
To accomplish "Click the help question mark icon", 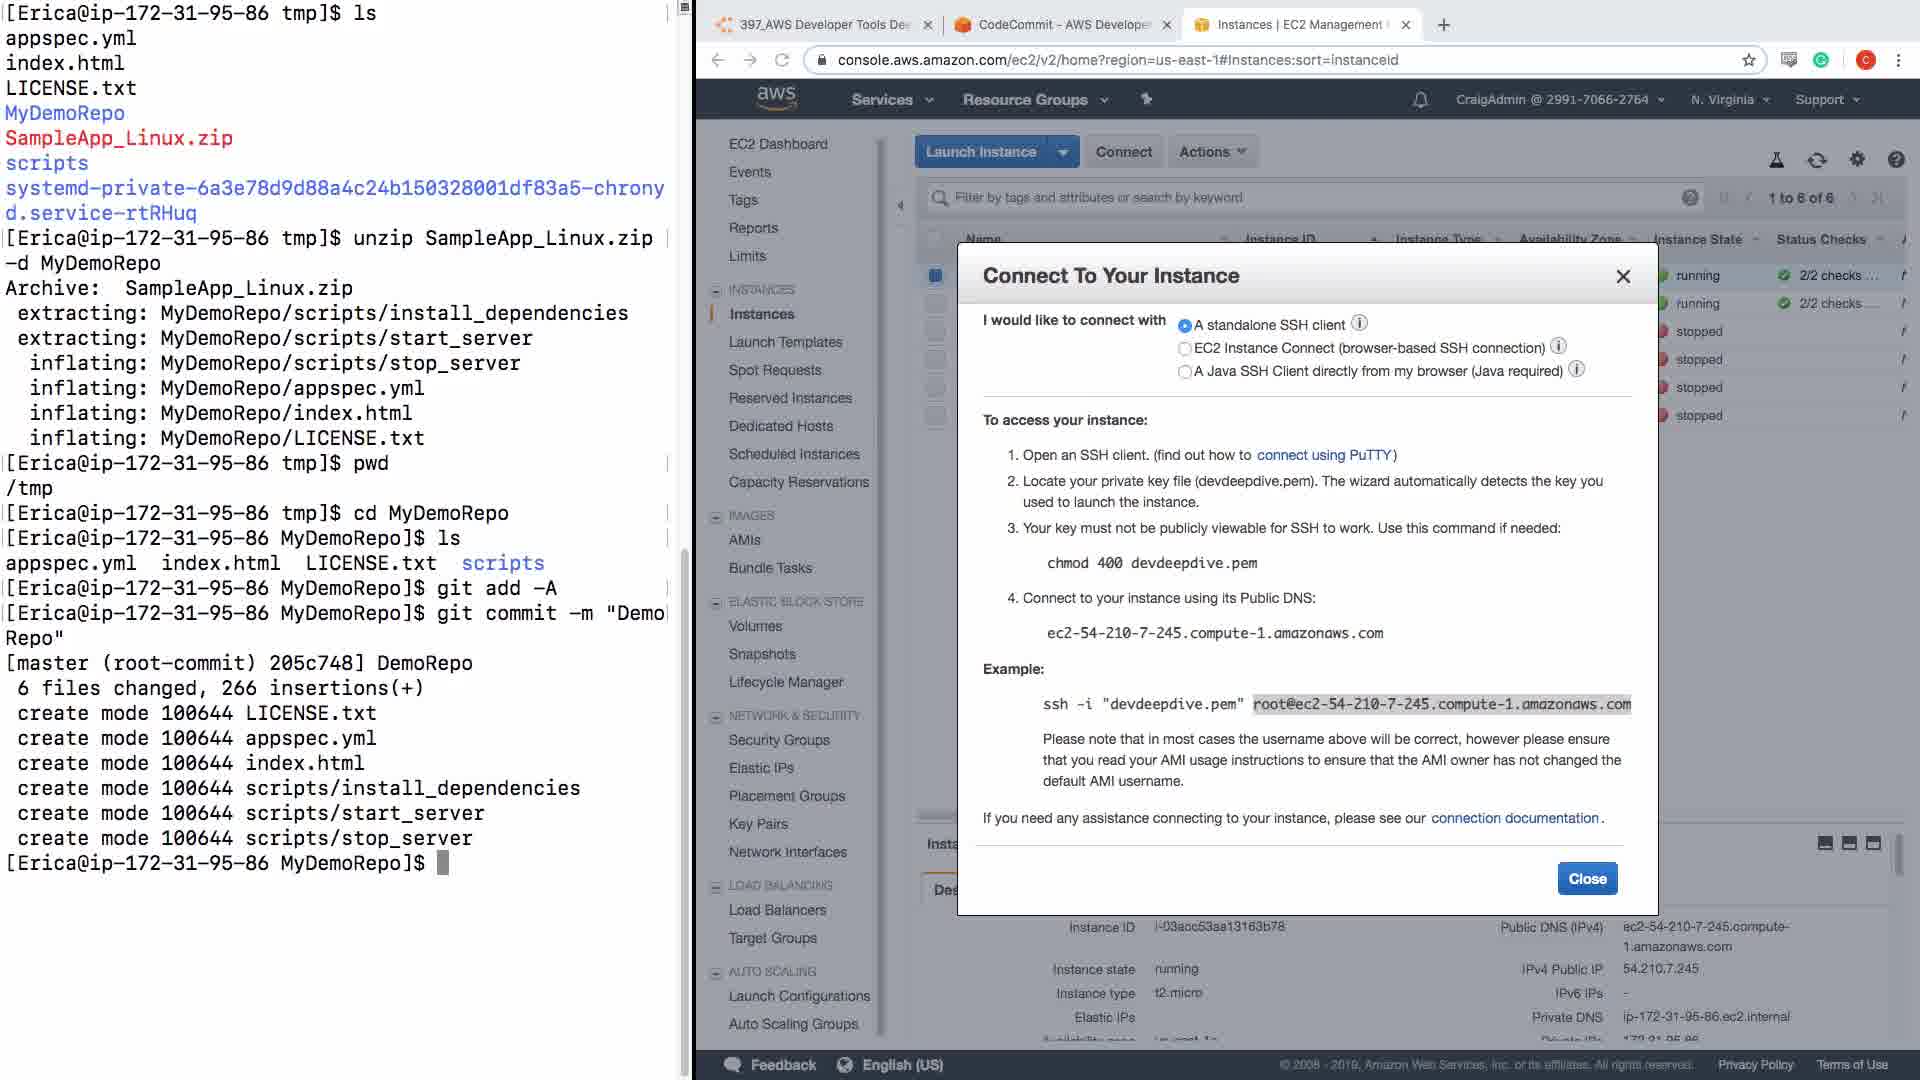I will tap(1895, 160).
